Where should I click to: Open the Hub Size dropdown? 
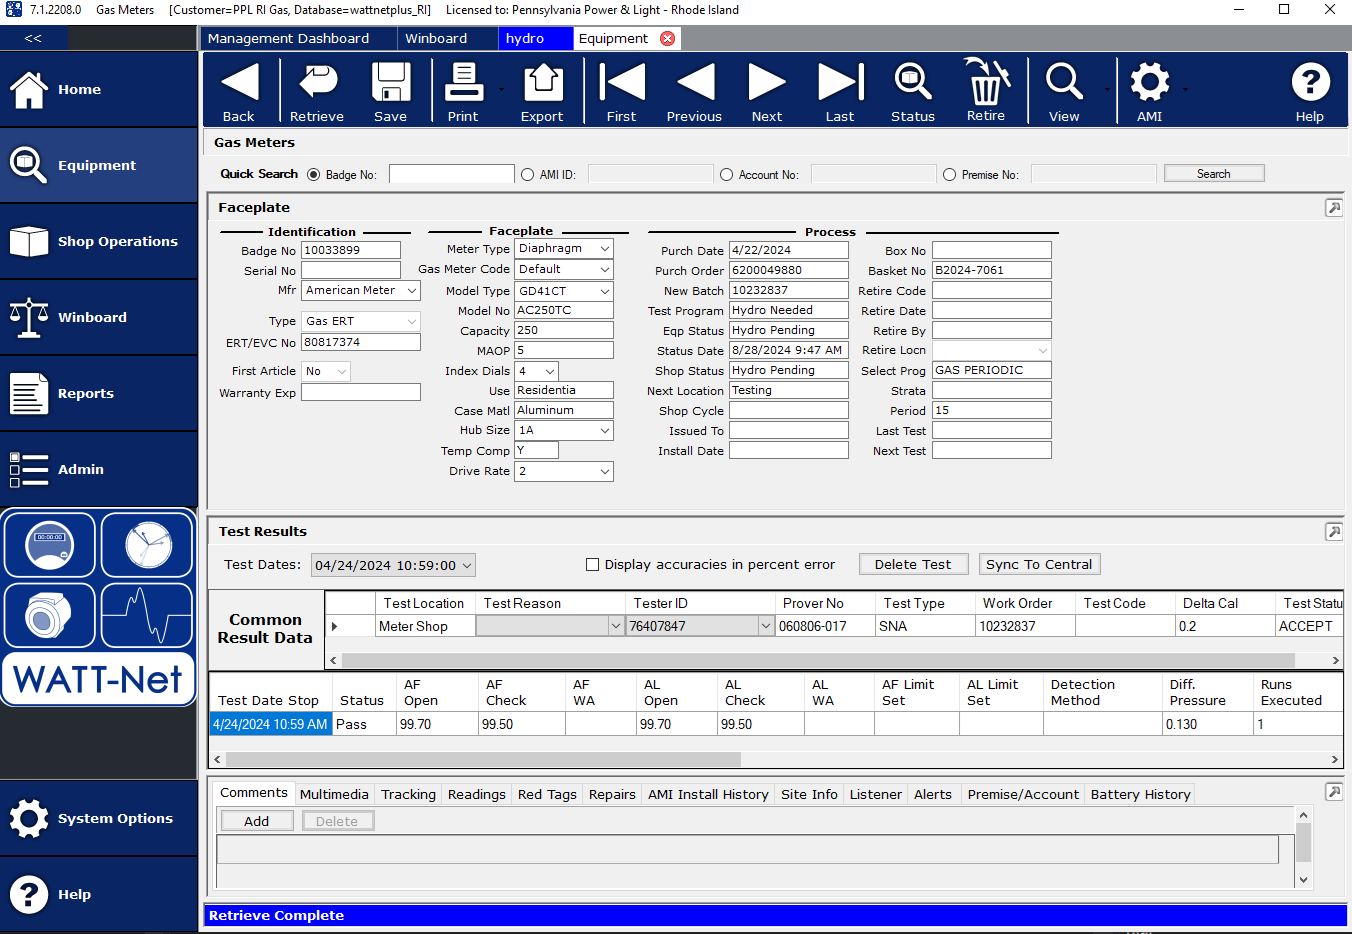coord(605,430)
